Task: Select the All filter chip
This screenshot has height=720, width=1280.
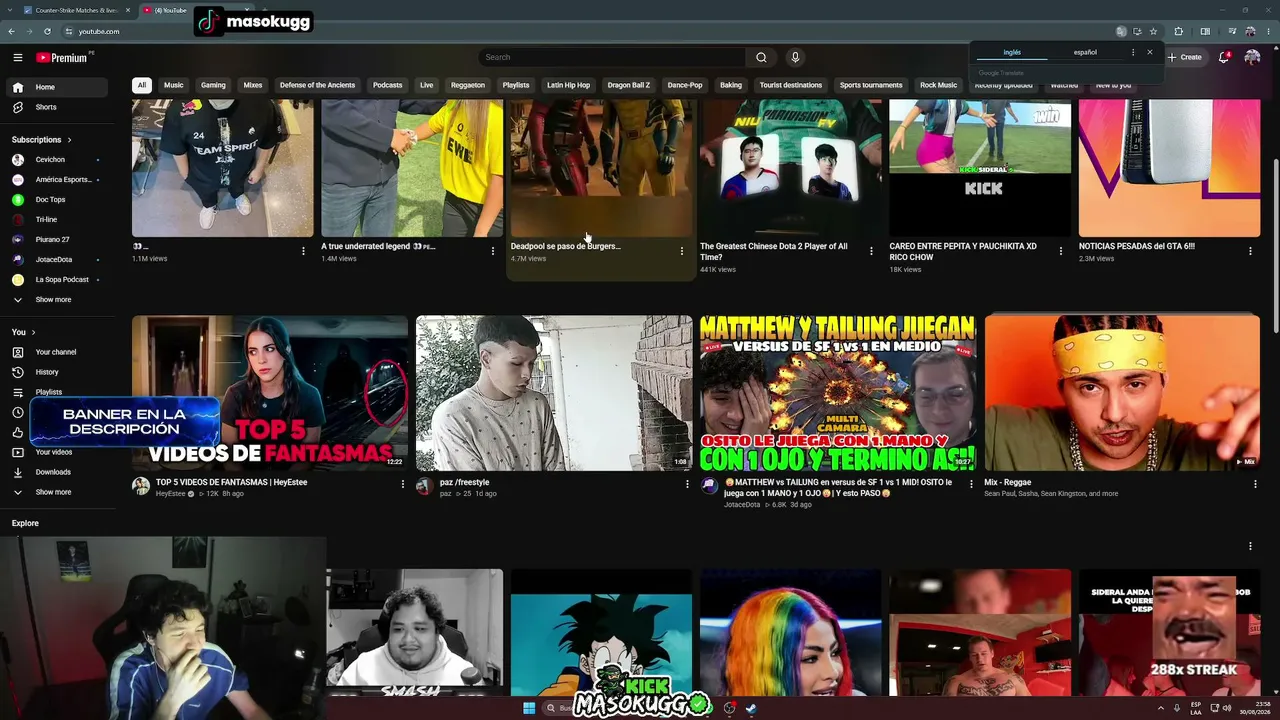Action: click(142, 85)
